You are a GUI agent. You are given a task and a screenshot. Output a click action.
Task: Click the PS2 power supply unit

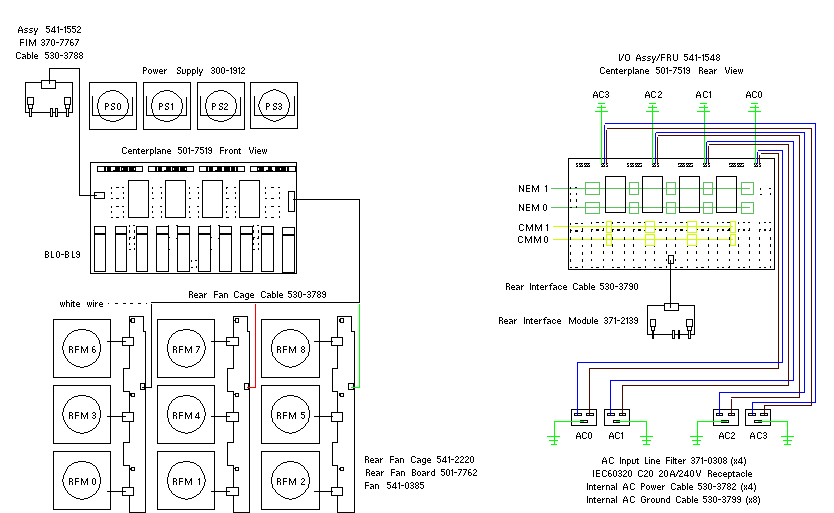220,105
